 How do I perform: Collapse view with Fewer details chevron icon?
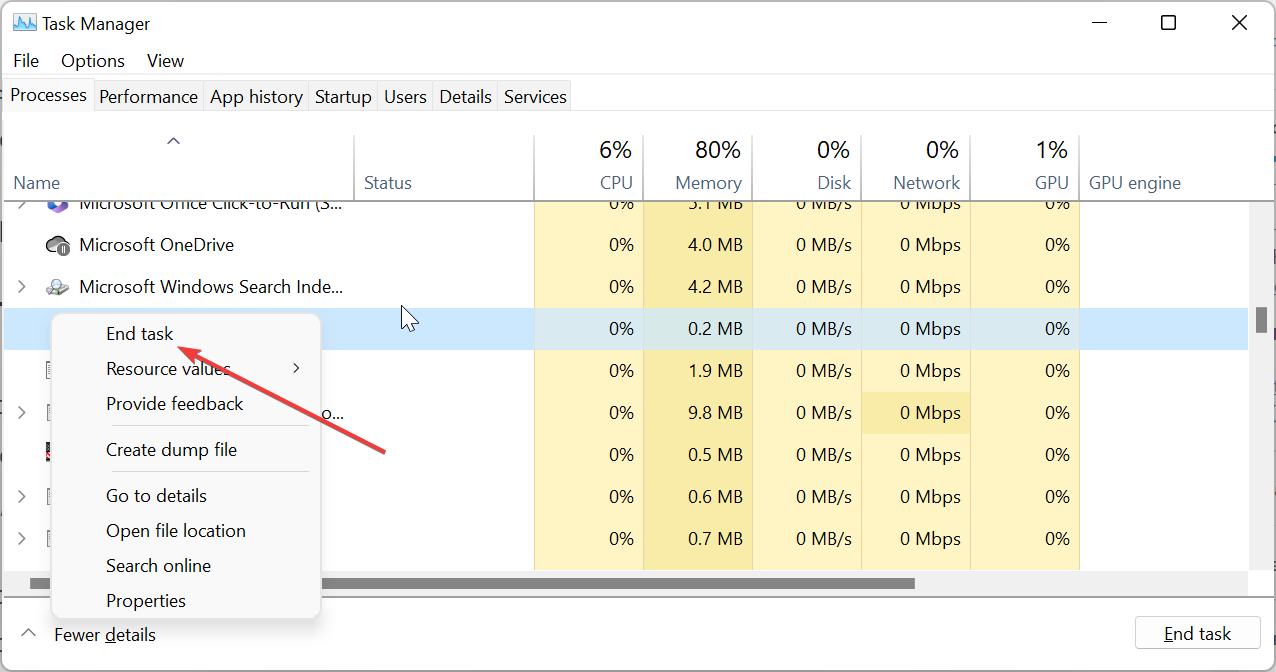point(29,634)
